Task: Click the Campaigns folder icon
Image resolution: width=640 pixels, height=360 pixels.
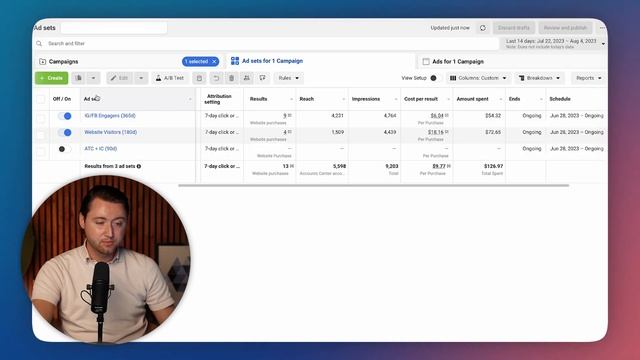Action: tap(42, 62)
